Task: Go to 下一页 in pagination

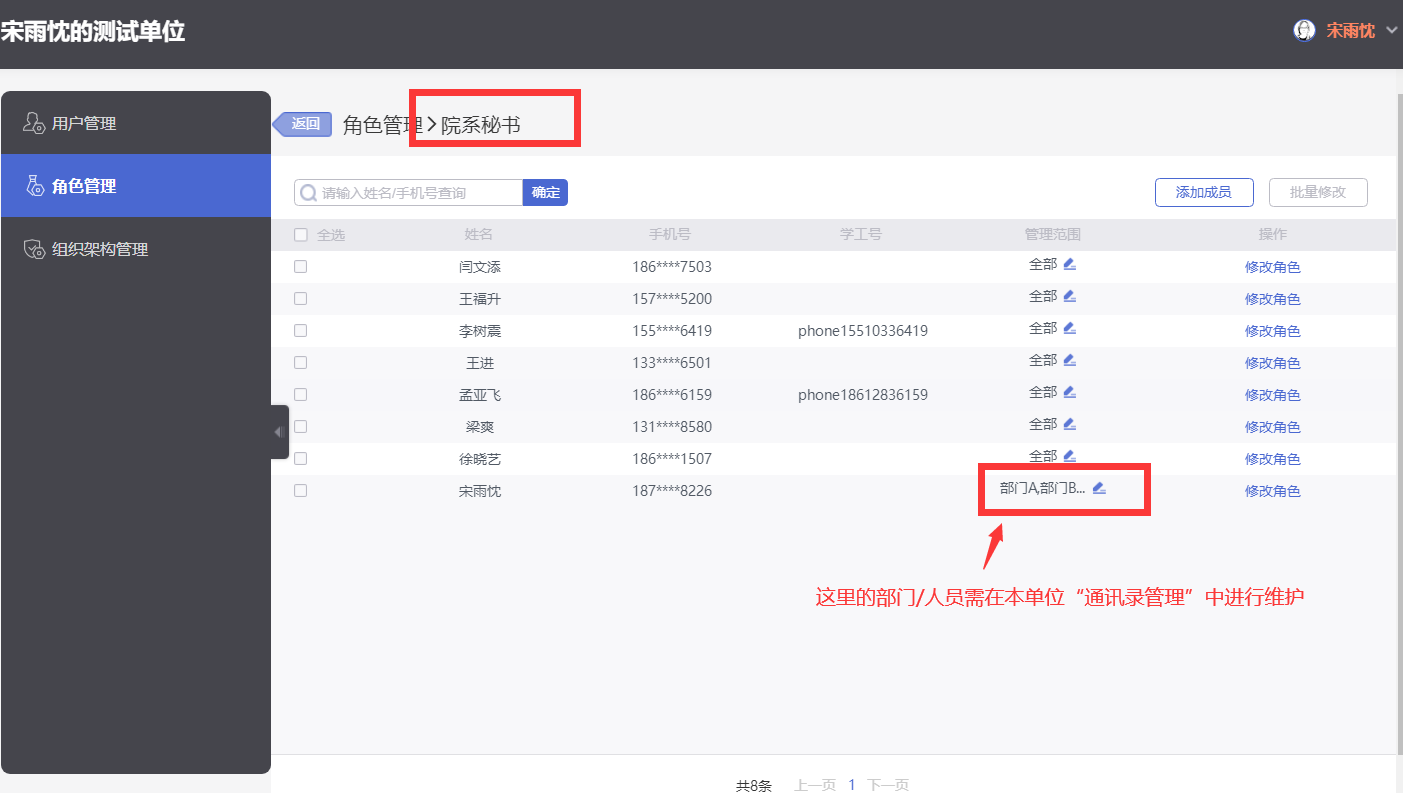Action: point(888,785)
